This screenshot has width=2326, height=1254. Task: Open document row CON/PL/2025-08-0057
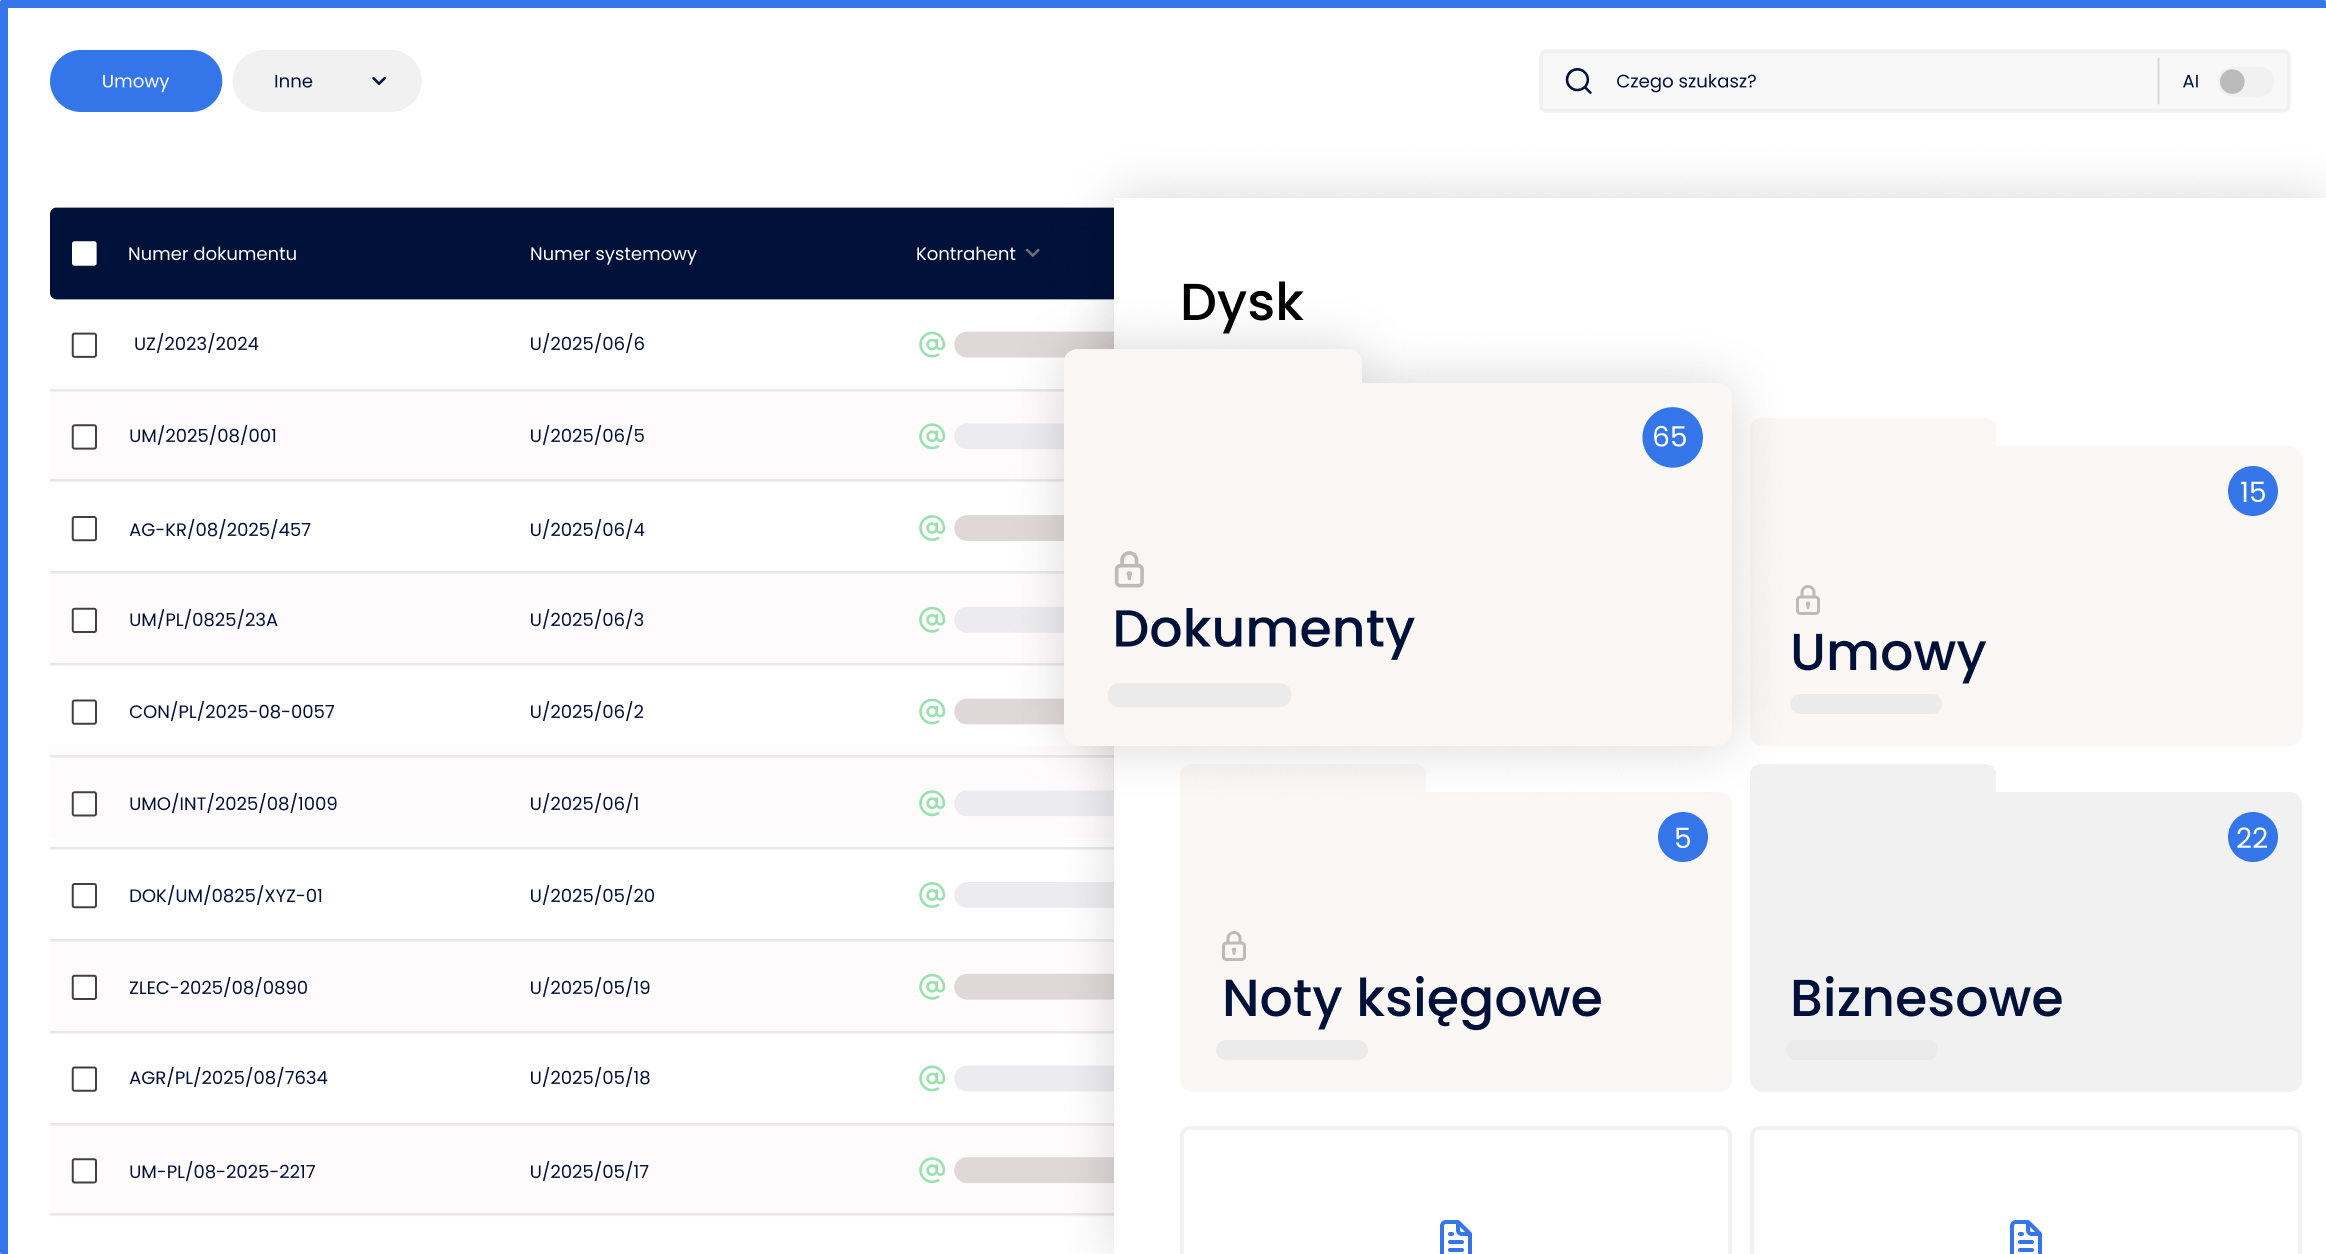tap(232, 712)
